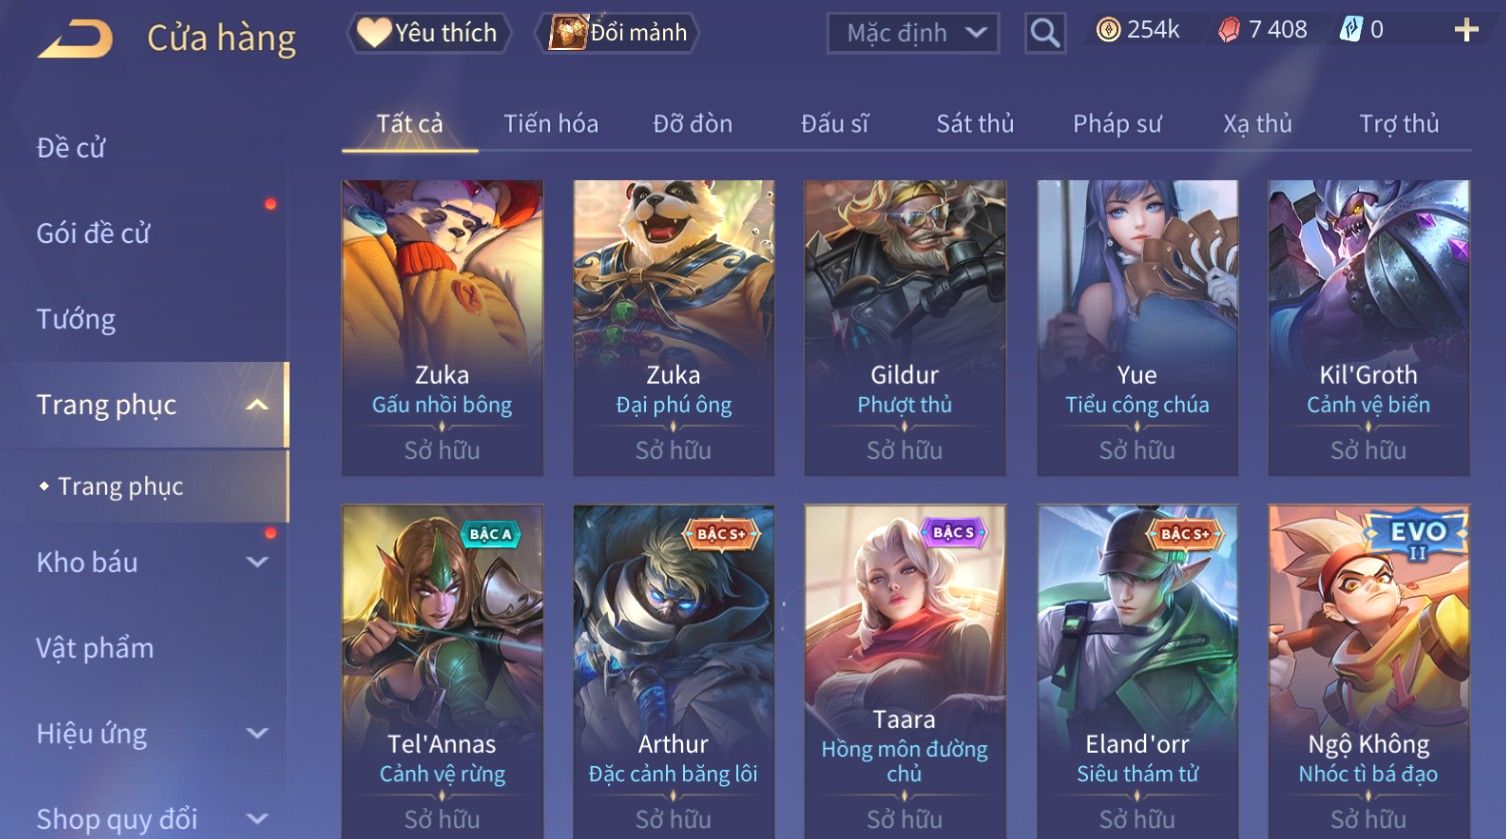Open the search magnifier icon
Screen dimensions: 1506x839
pyautogui.click(x=1045, y=33)
